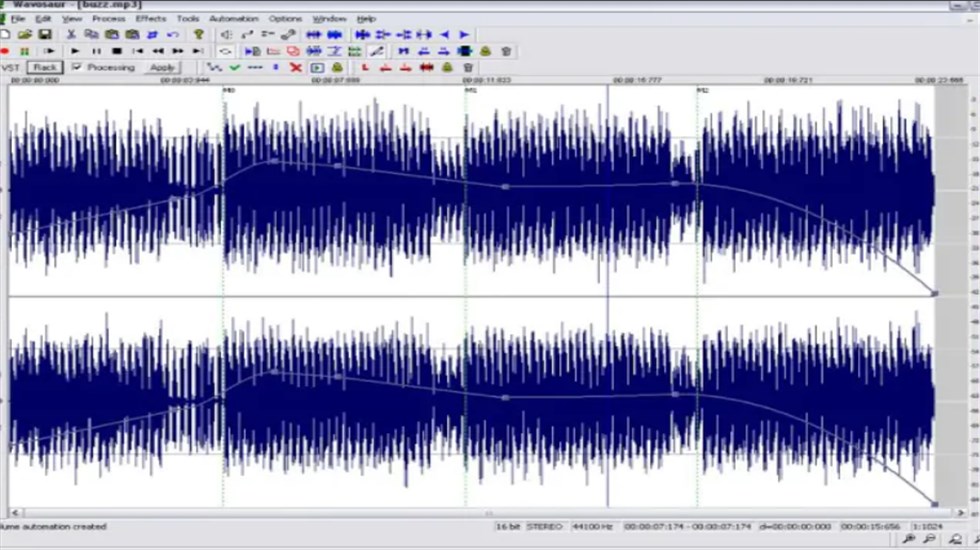The width and height of the screenshot is (980, 550).
Task: Click the horizontal scrollbar left arrow
Action: pos(15,512)
